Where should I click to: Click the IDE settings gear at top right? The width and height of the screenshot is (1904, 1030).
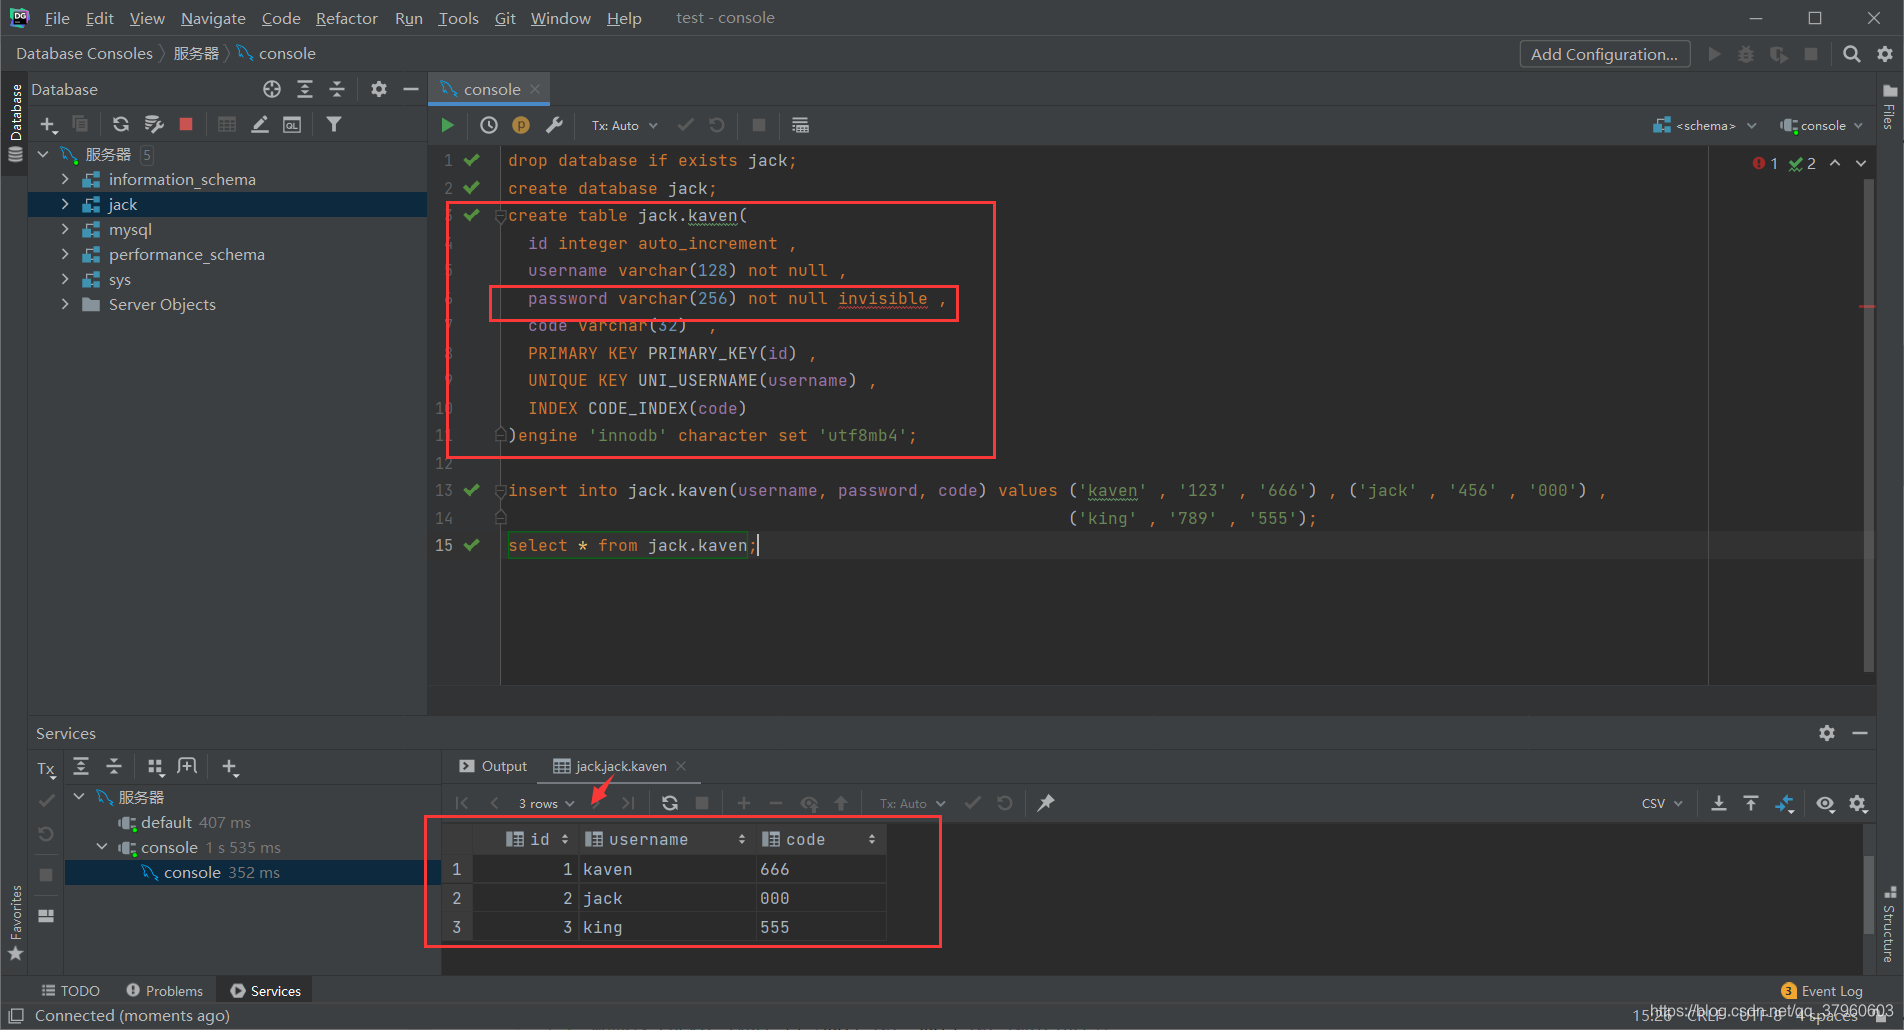tap(1885, 54)
